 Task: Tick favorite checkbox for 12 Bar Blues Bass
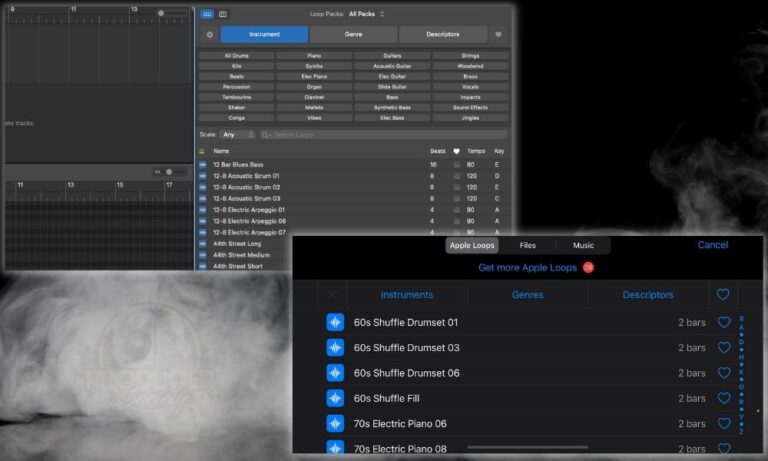click(x=456, y=165)
